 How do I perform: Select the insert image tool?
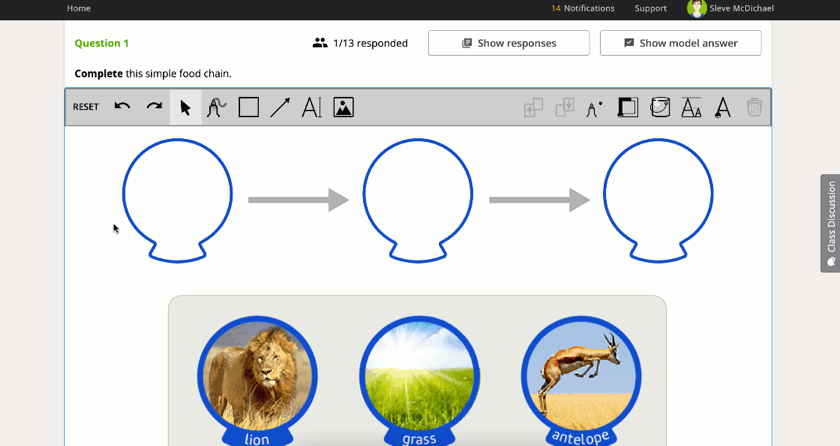(343, 108)
